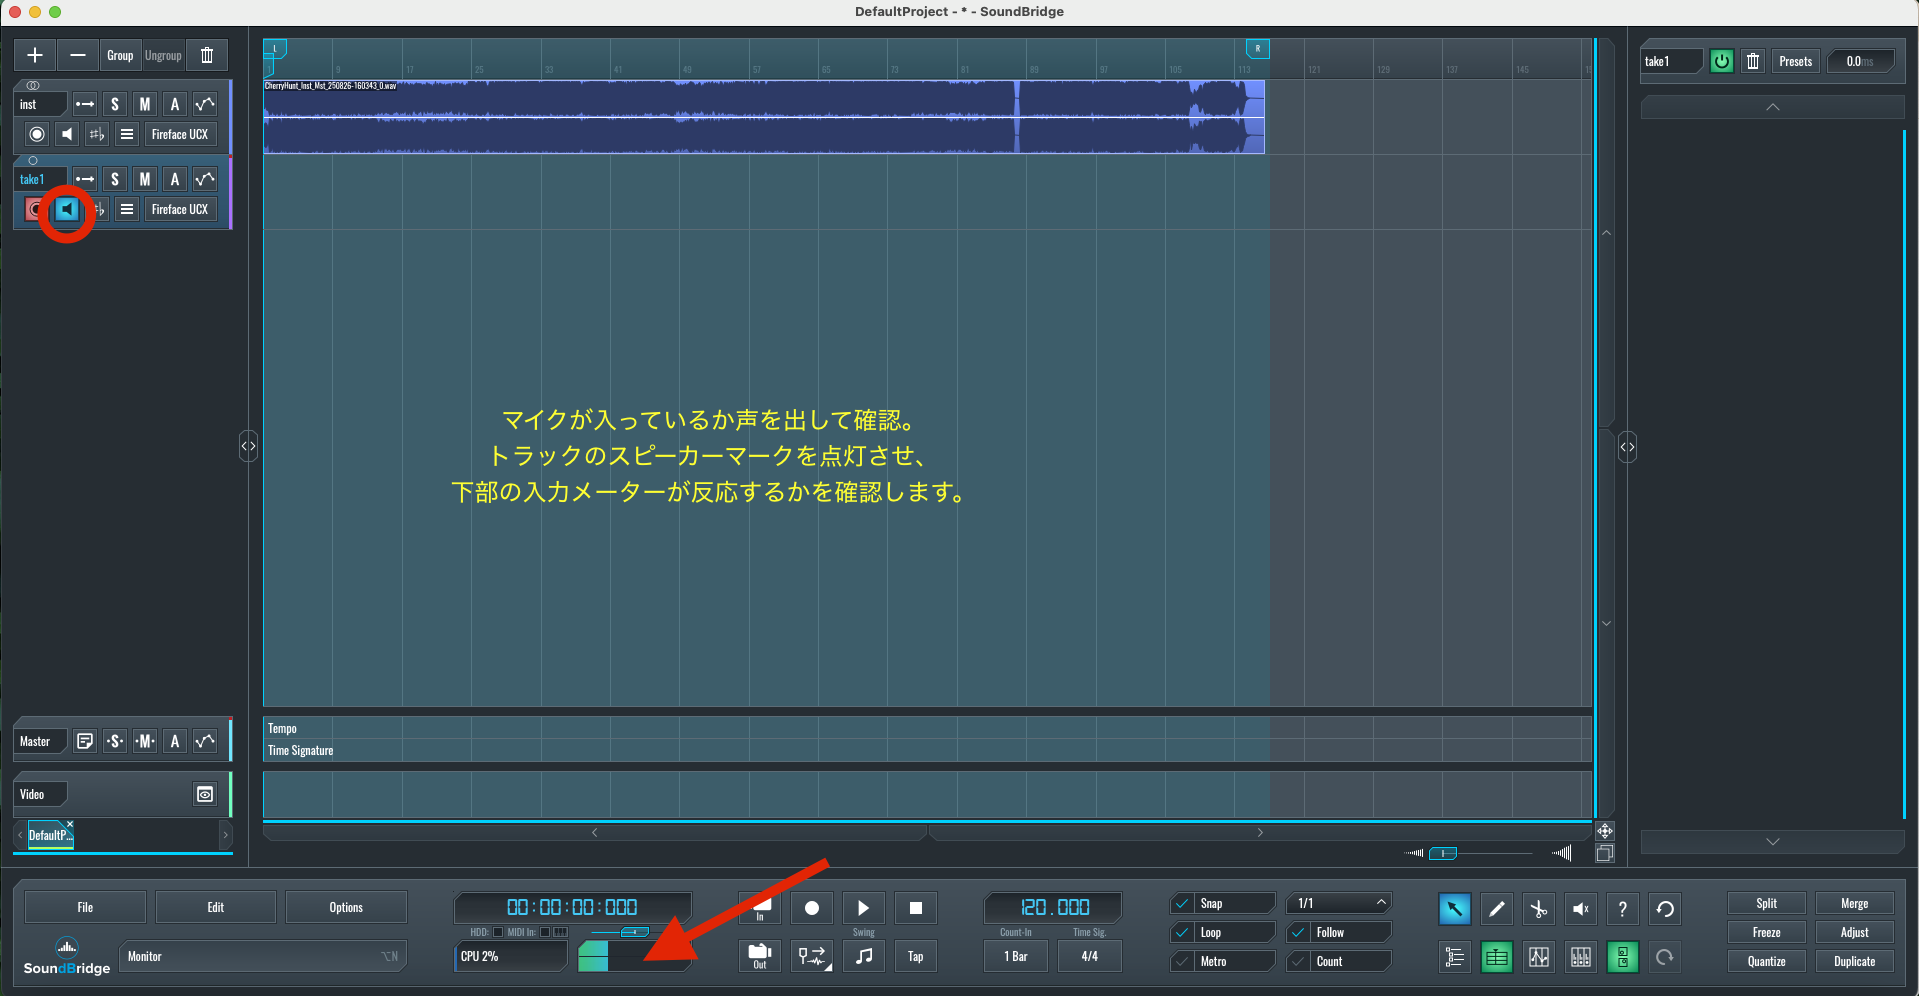This screenshot has width=1919, height=996.
Task: Click the Record button in transport
Action: click(x=812, y=908)
